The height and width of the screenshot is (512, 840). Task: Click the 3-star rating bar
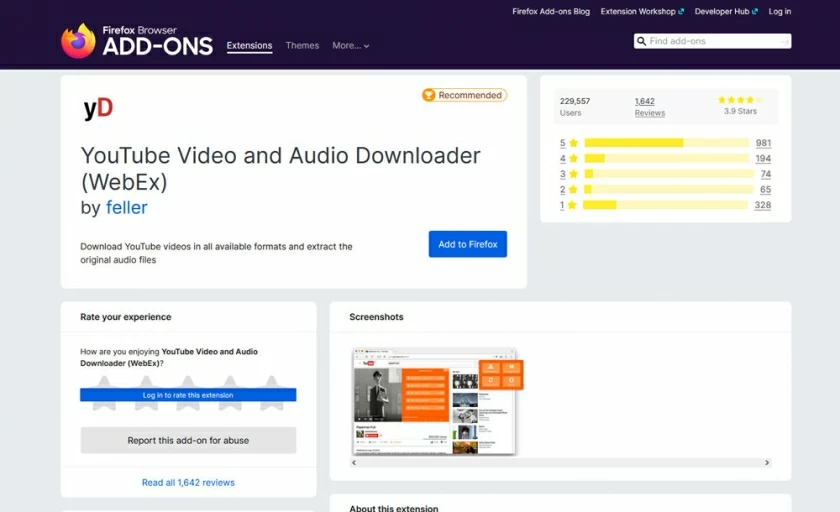[669, 174]
